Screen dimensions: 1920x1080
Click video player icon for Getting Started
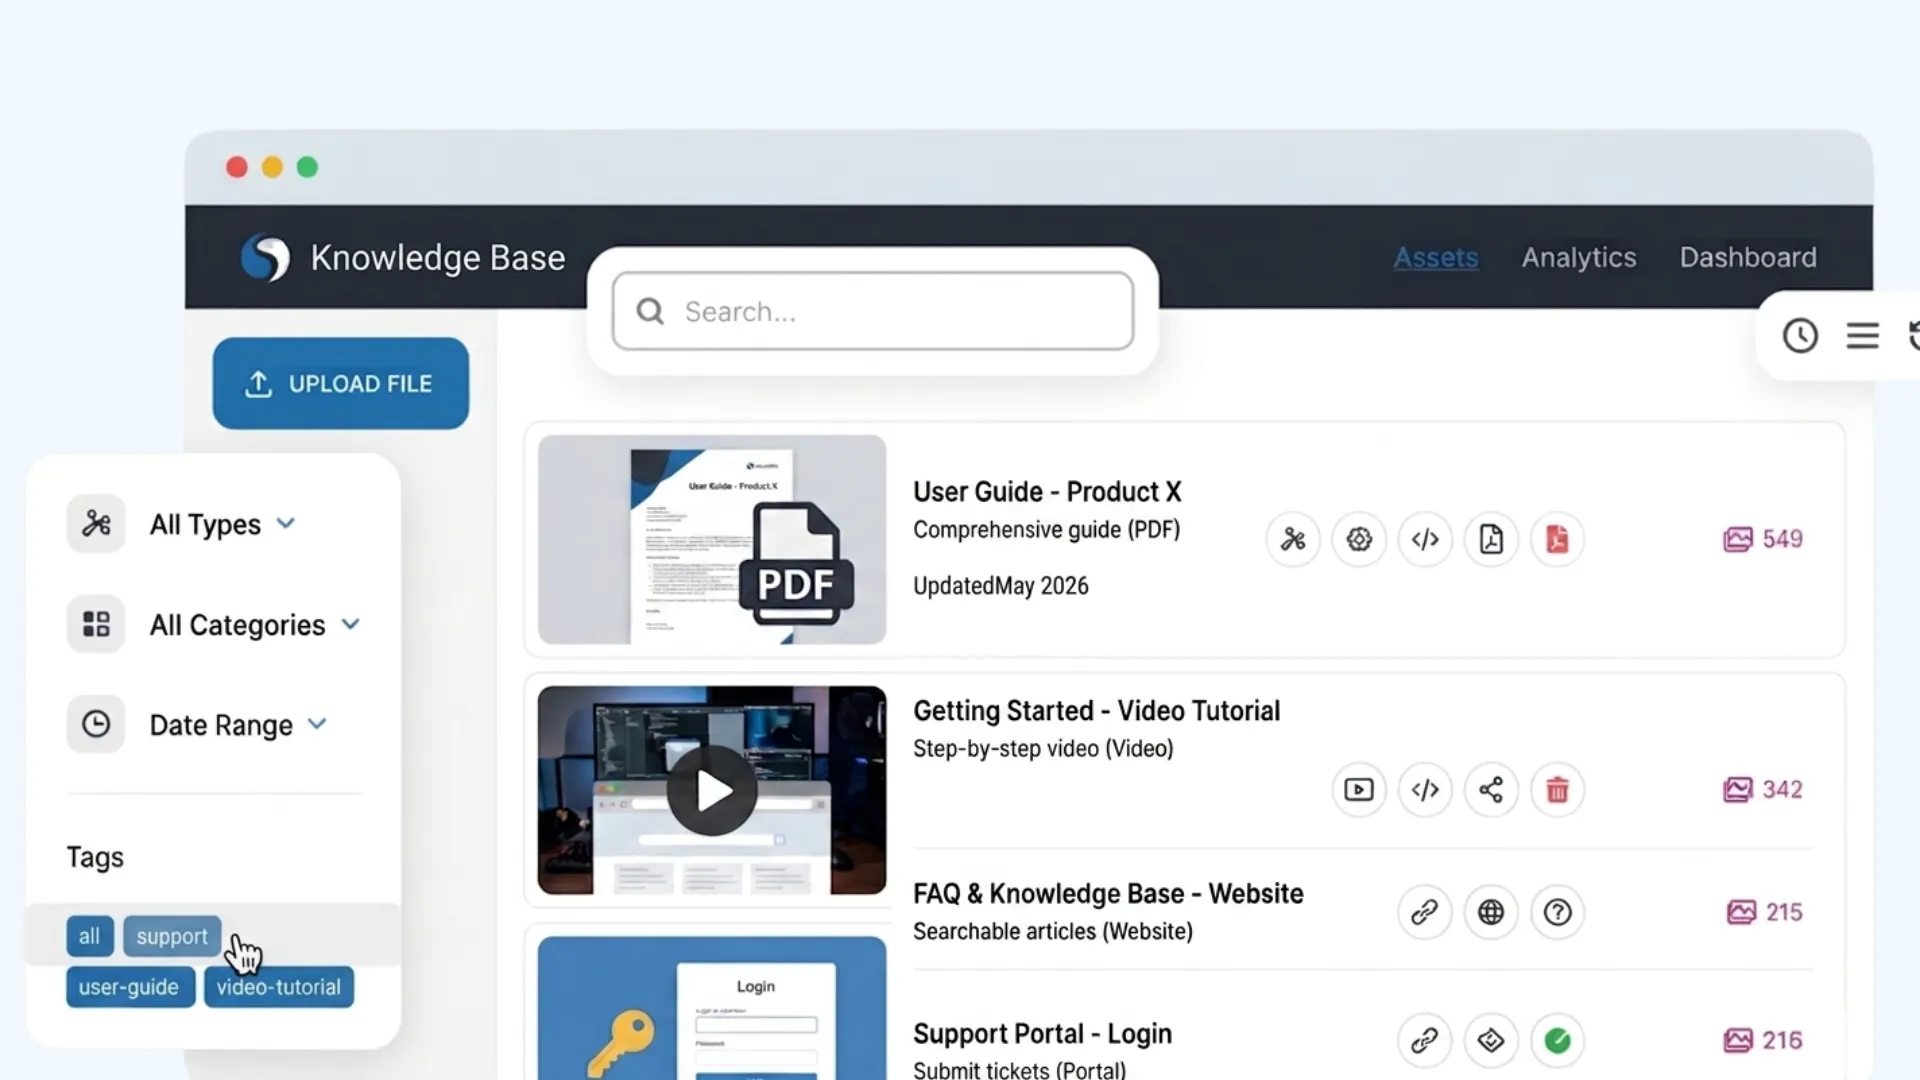pos(1359,790)
